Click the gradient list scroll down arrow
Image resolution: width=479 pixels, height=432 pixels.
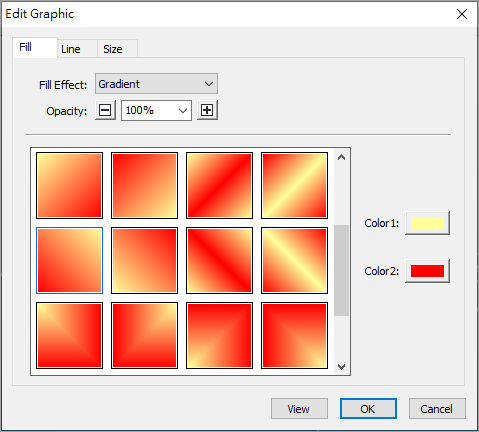point(341,367)
